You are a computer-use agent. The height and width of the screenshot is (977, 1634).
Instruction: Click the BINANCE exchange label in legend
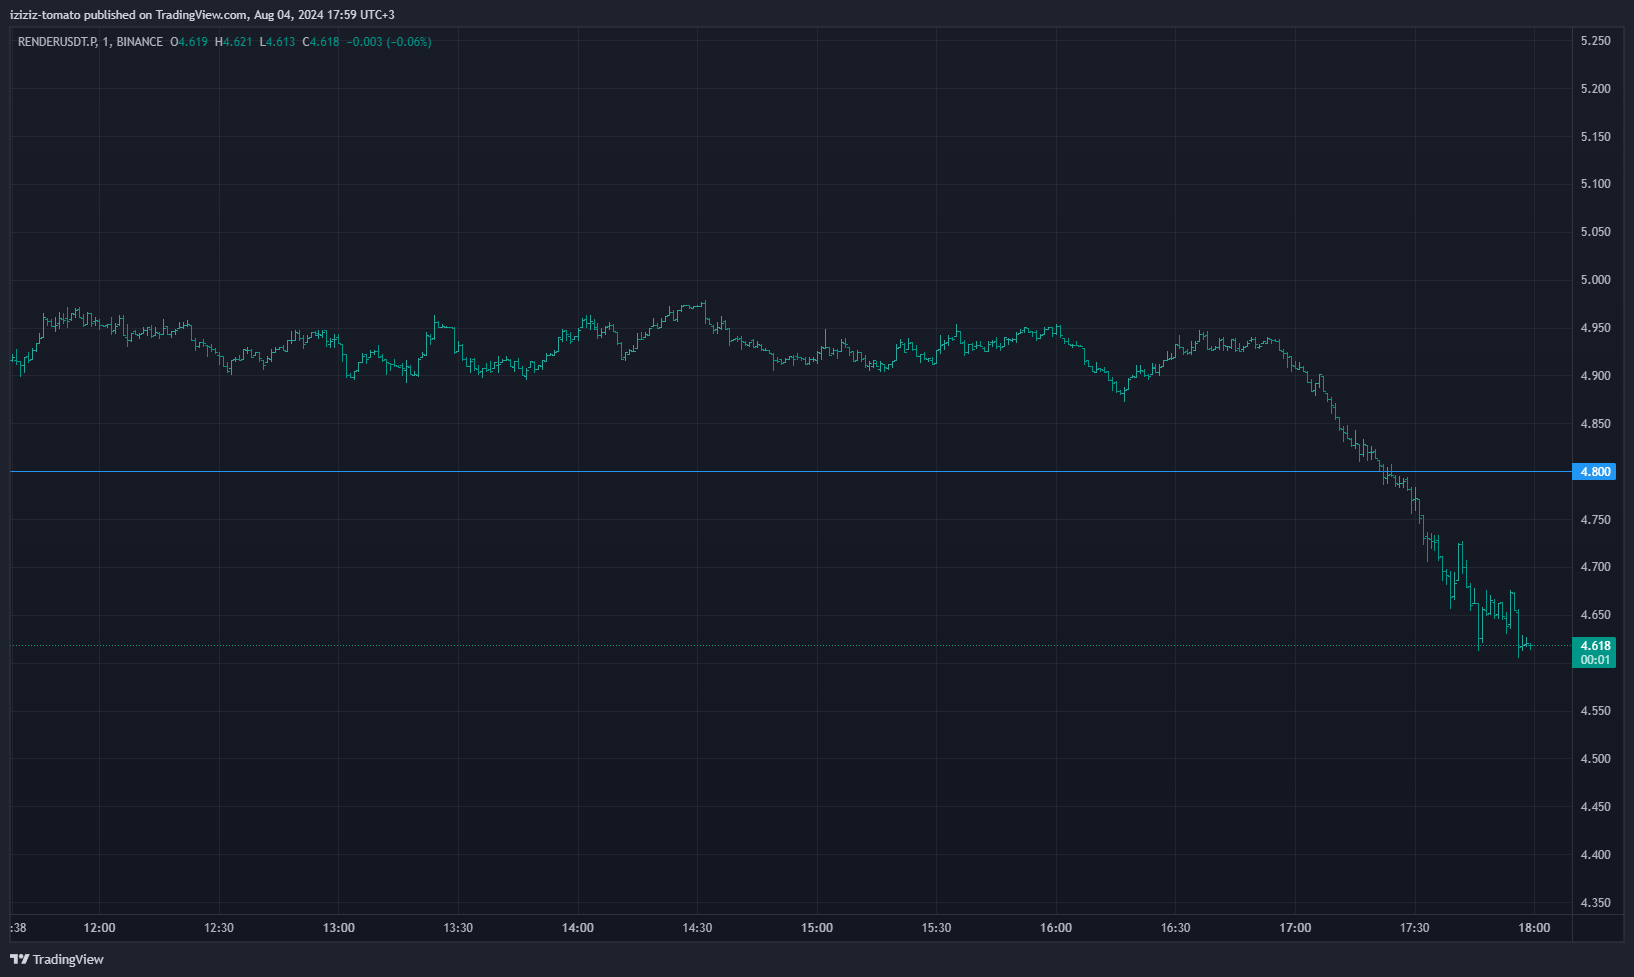point(139,42)
